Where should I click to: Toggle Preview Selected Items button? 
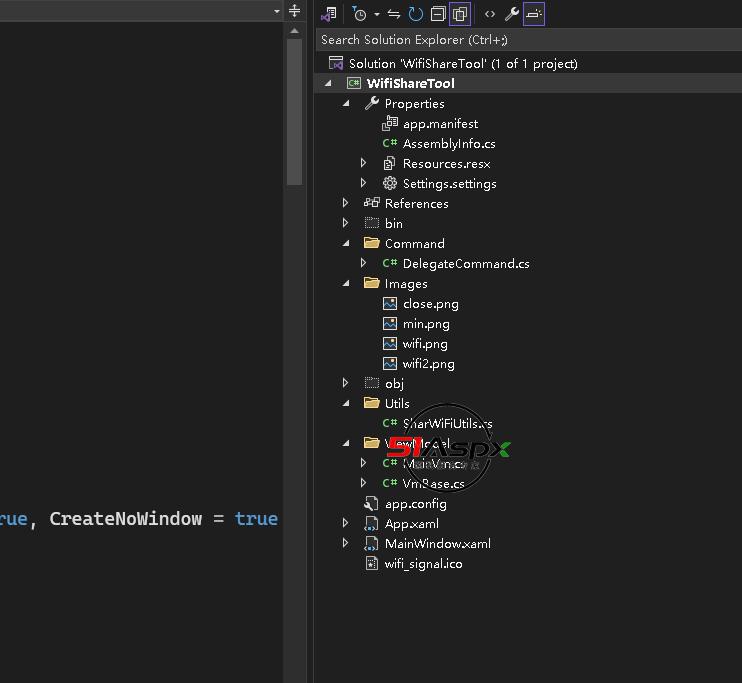click(x=534, y=14)
